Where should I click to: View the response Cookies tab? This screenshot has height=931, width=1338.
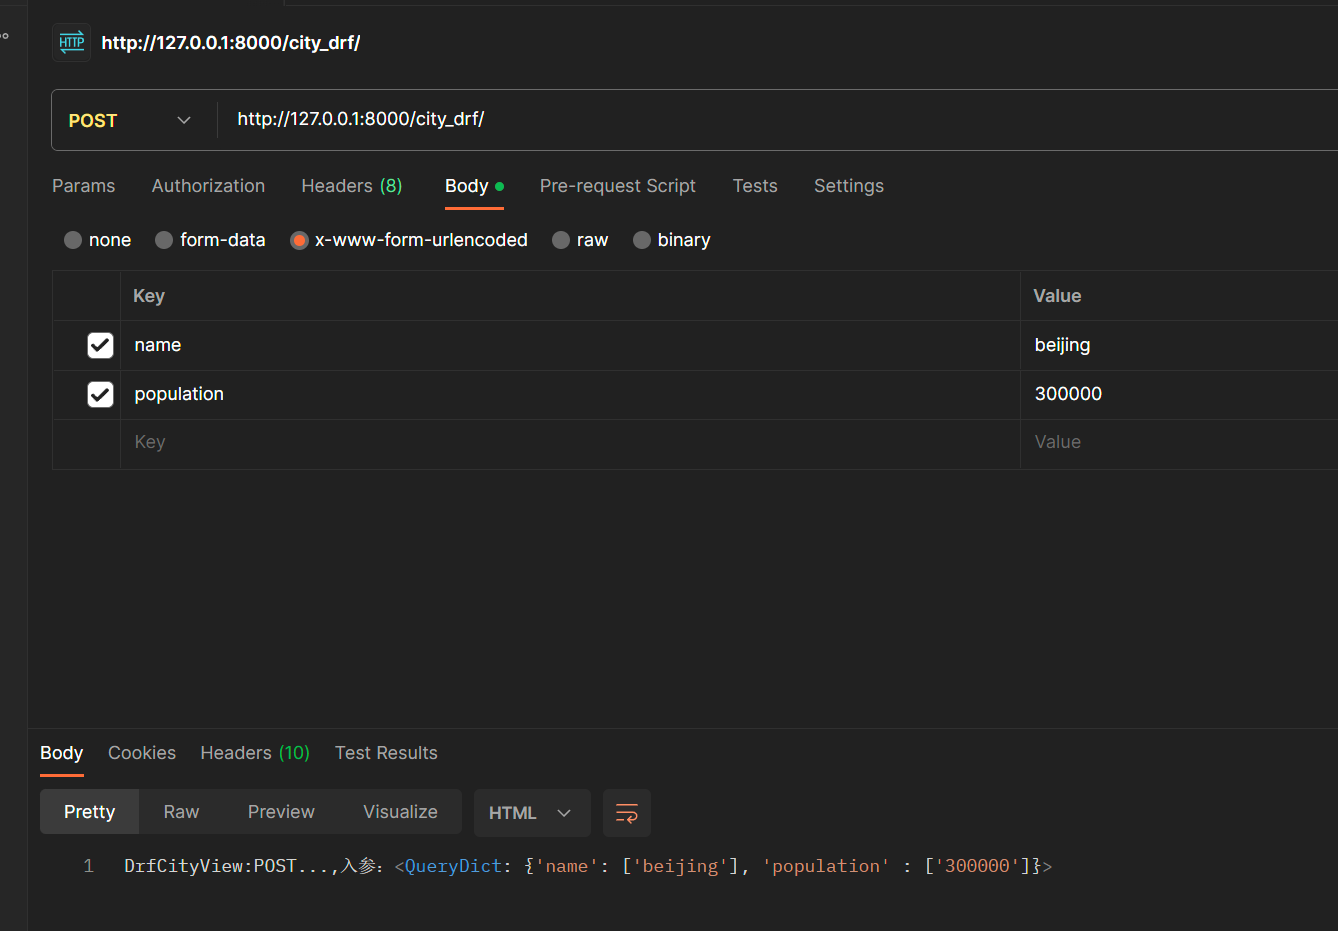pyautogui.click(x=141, y=753)
